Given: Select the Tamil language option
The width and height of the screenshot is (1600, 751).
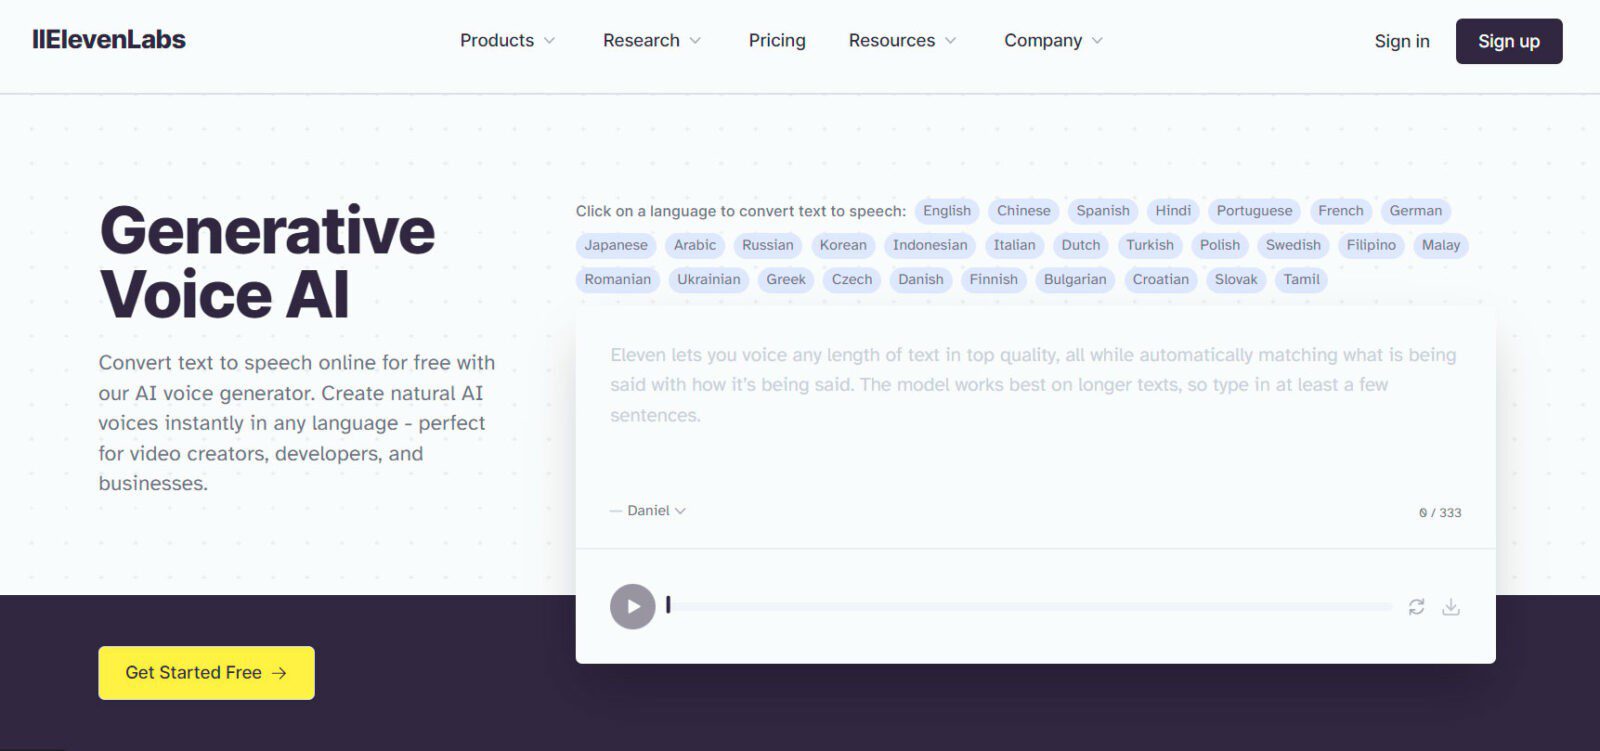Looking at the screenshot, I should coord(1300,280).
